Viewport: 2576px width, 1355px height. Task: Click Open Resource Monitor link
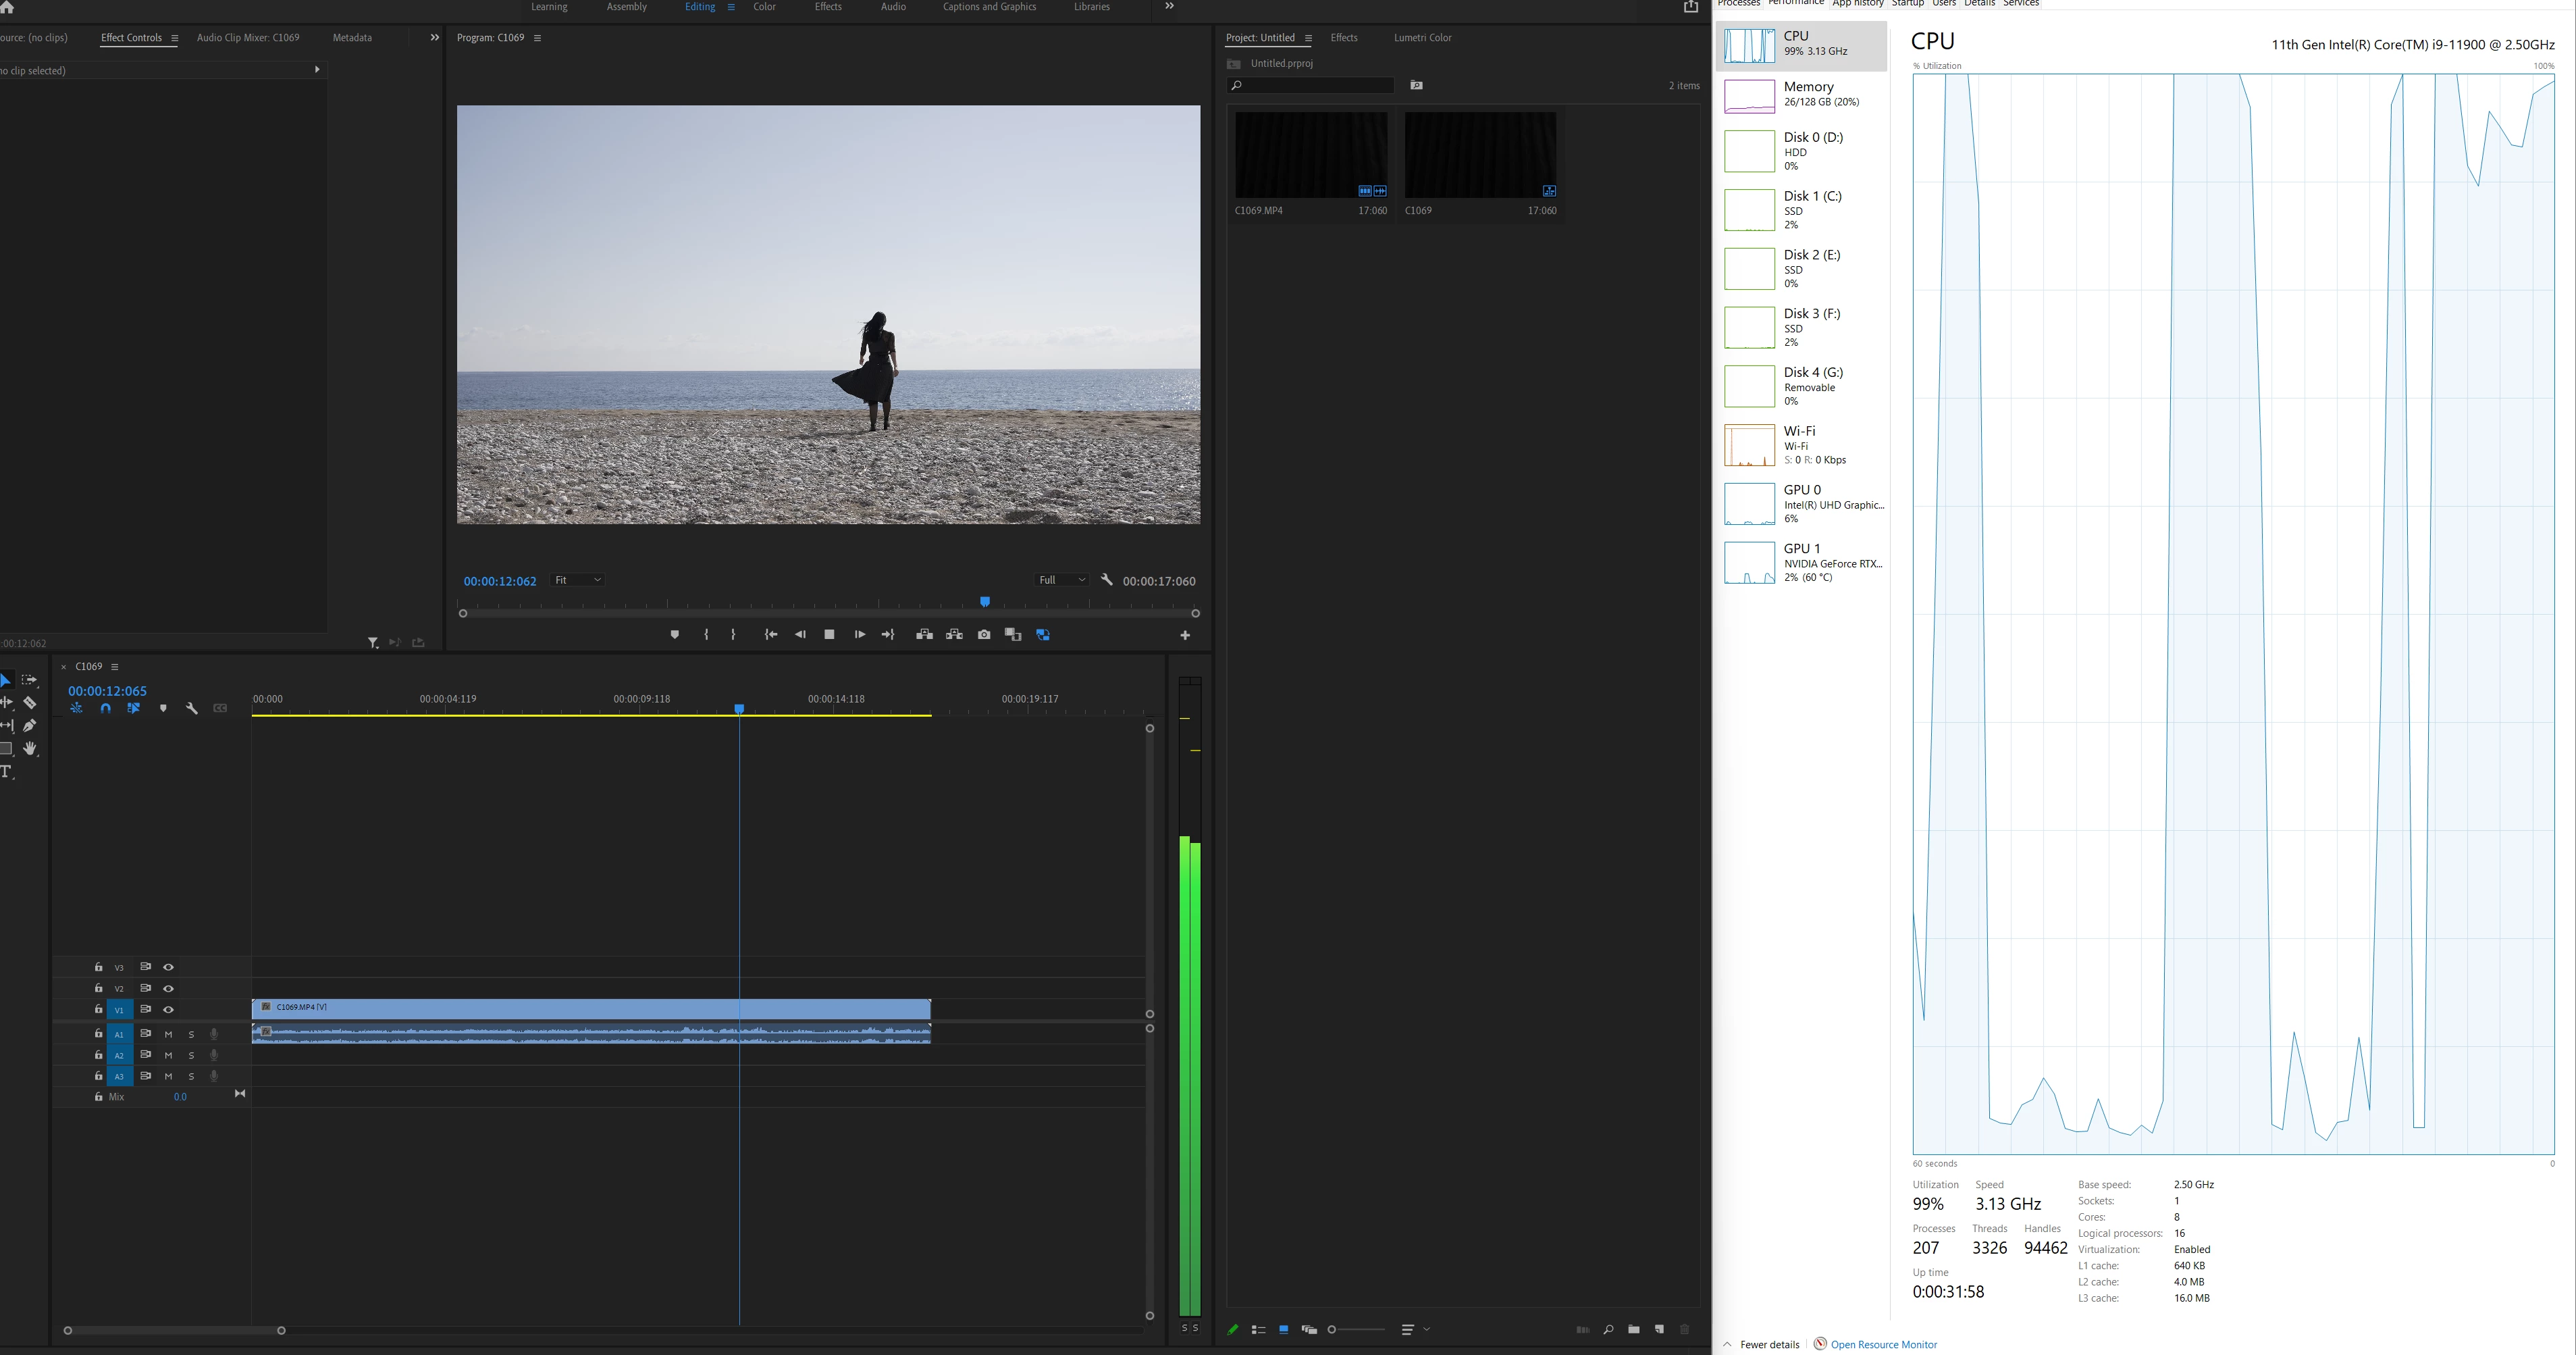point(1883,1344)
